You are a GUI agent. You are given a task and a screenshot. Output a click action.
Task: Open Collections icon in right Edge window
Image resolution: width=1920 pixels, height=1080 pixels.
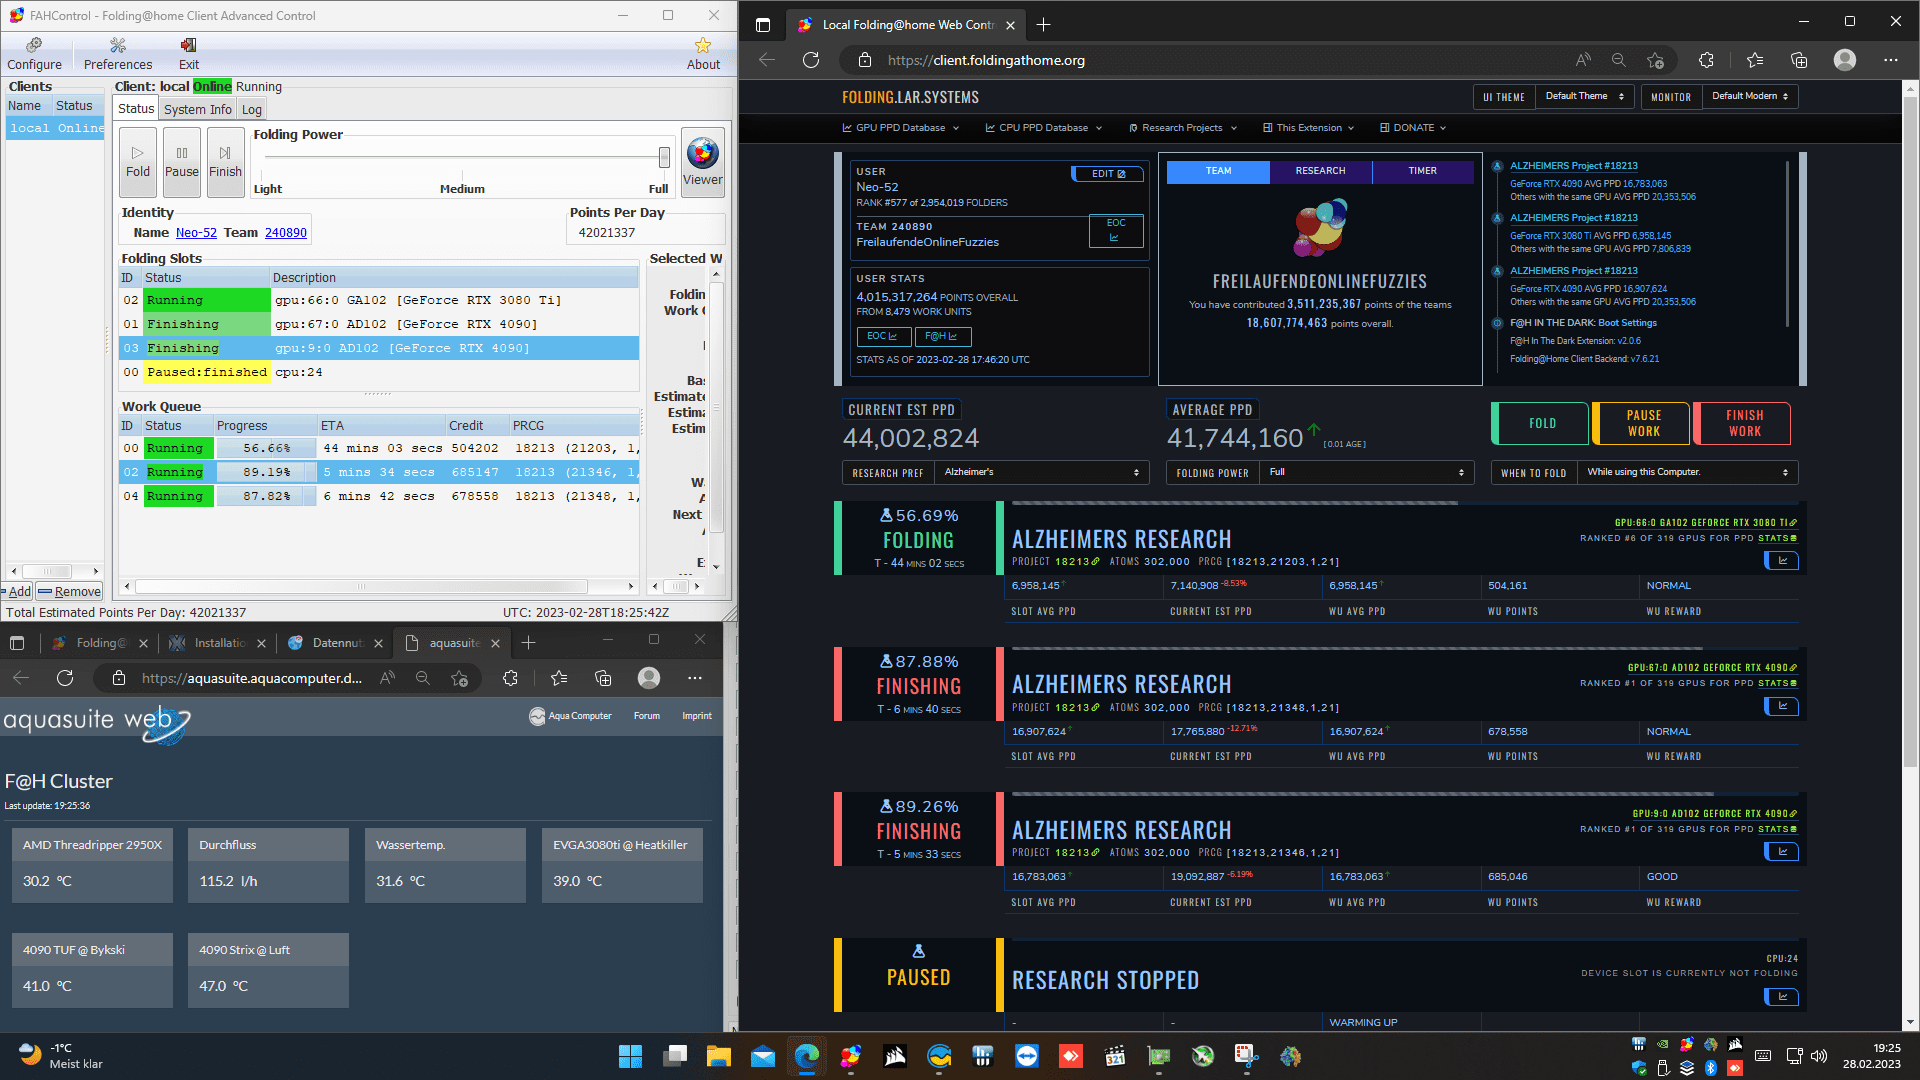1799,60
